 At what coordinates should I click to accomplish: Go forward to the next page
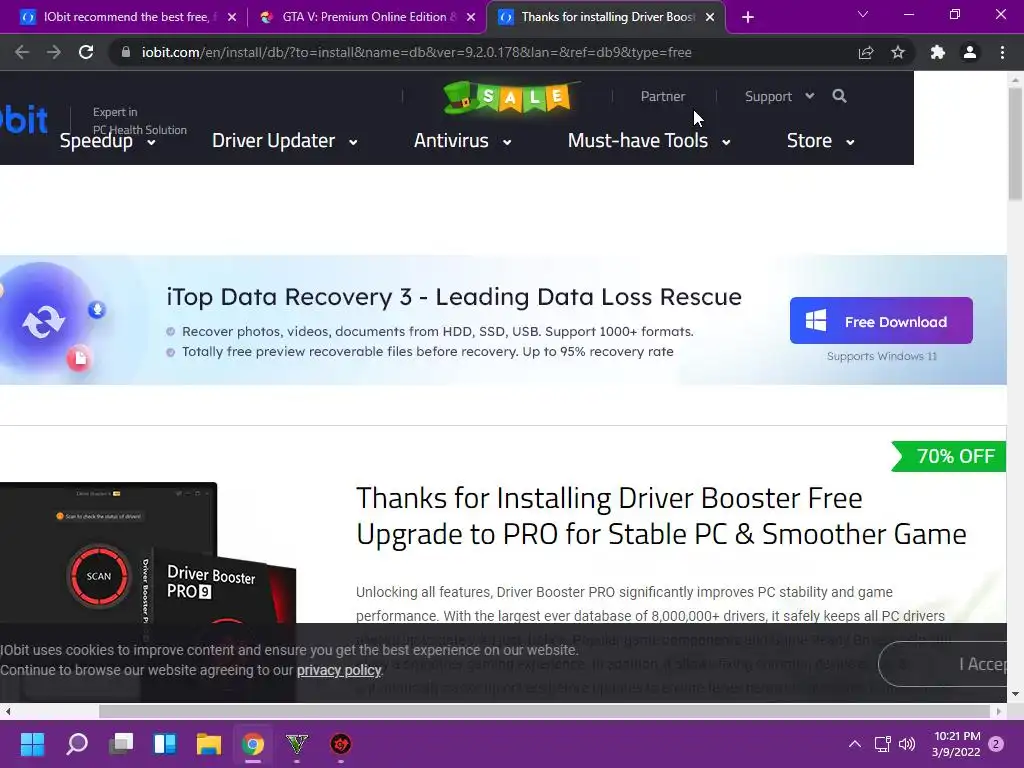click(54, 52)
